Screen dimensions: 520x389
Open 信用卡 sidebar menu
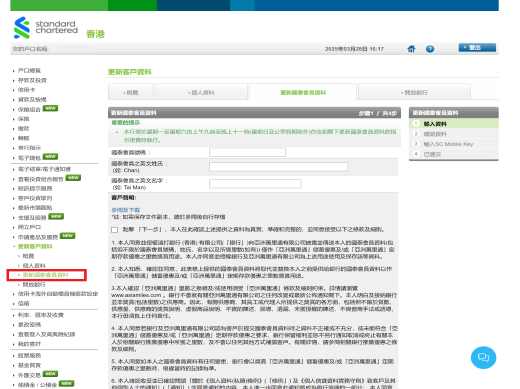26,90
